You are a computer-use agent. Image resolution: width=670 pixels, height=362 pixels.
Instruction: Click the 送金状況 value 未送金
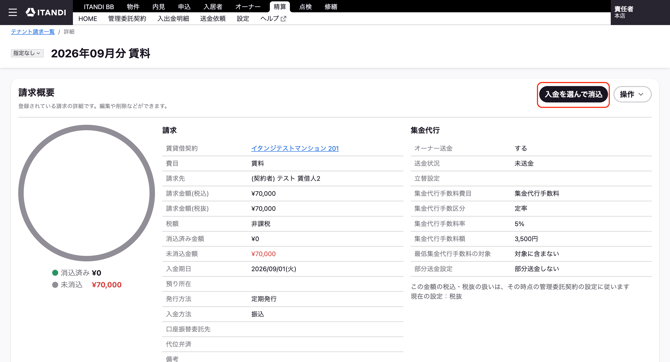click(x=524, y=163)
